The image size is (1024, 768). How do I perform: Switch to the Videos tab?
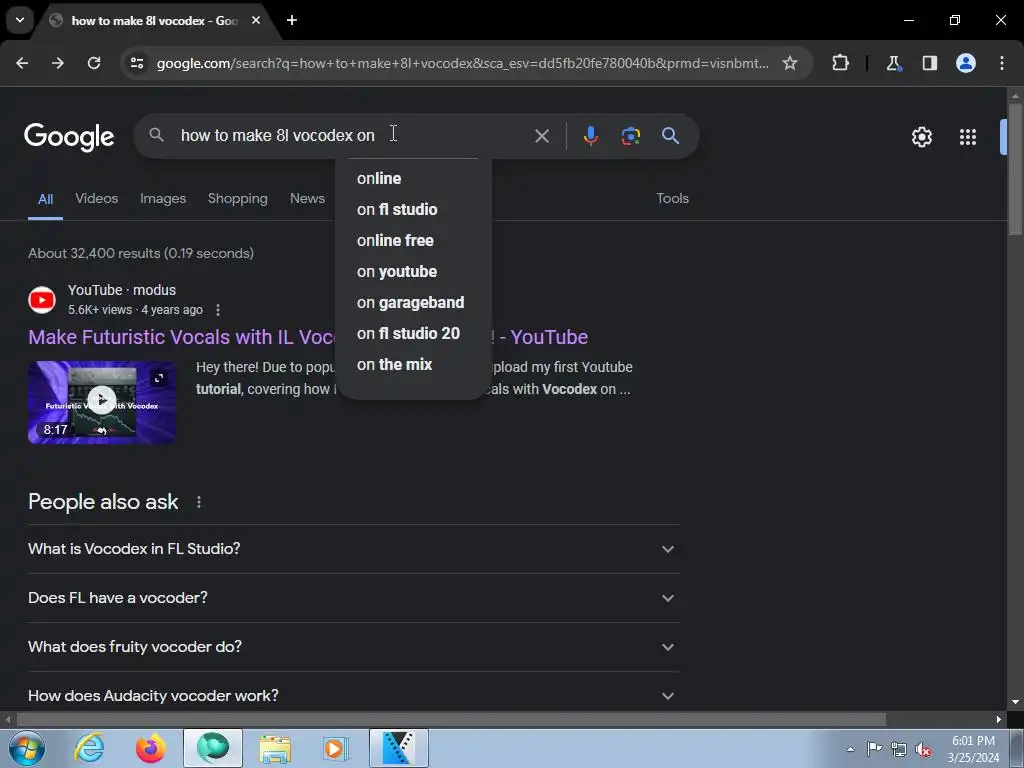97,199
